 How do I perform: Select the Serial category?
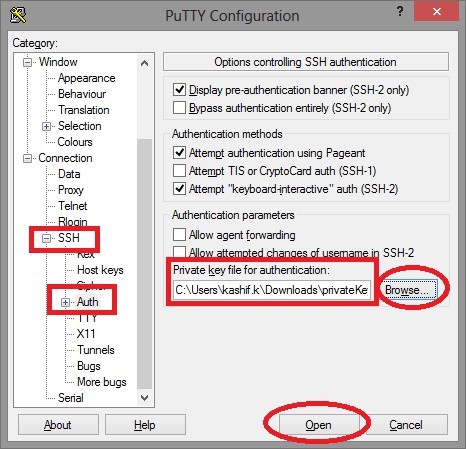click(x=71, y=398)
